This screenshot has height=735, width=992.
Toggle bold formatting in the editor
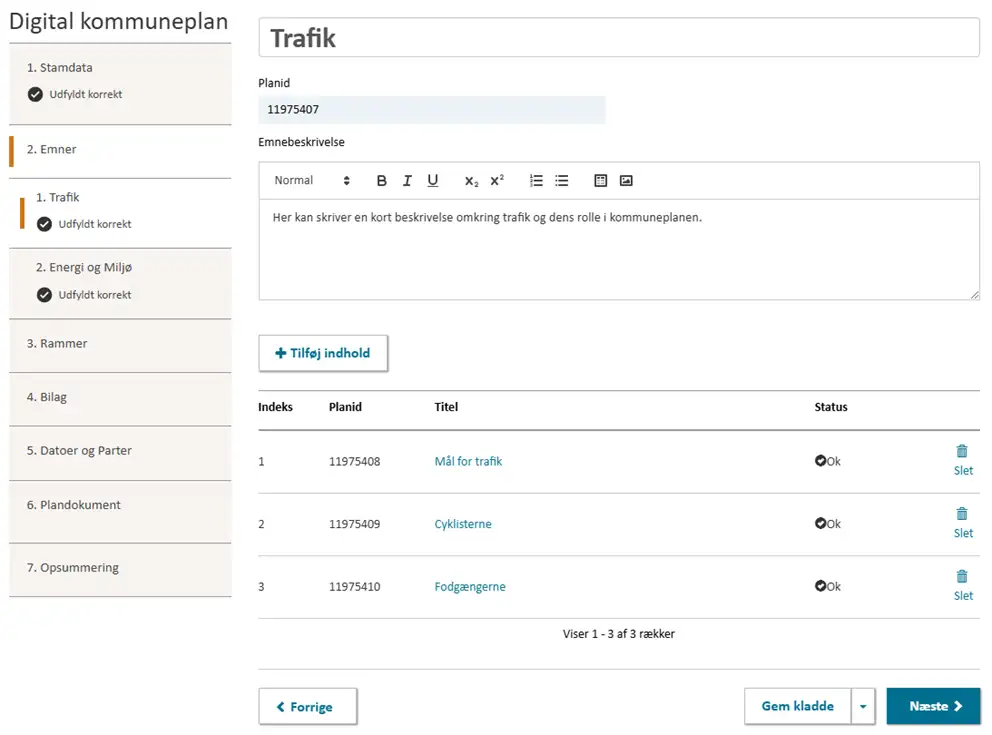381,181
